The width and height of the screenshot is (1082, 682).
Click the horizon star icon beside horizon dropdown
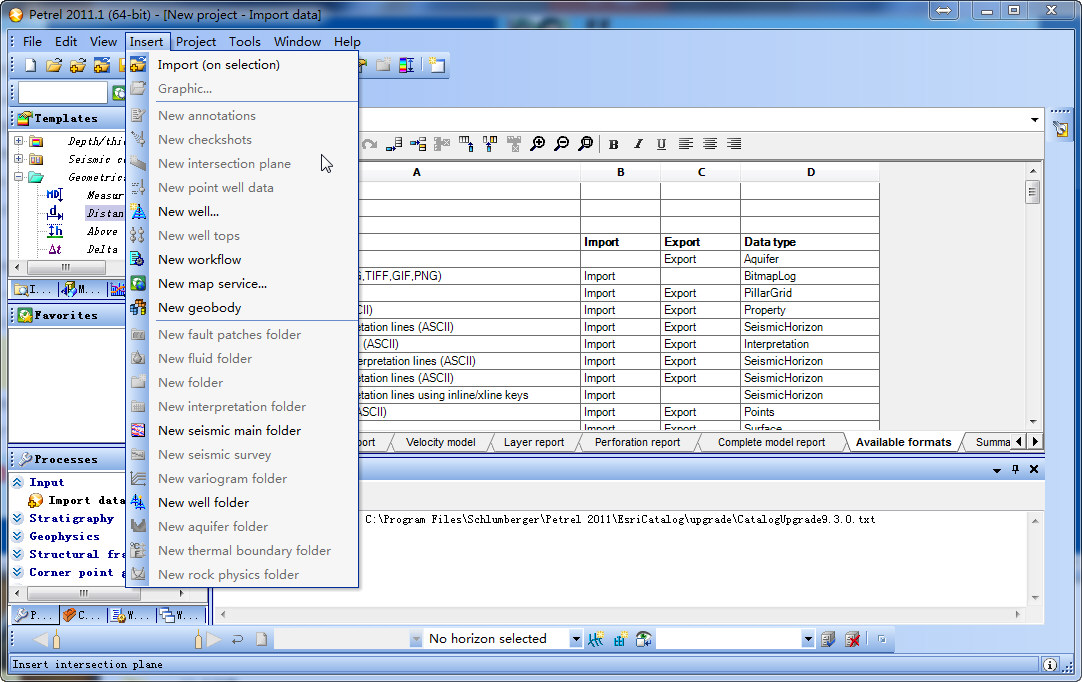(x=596, y=639)
